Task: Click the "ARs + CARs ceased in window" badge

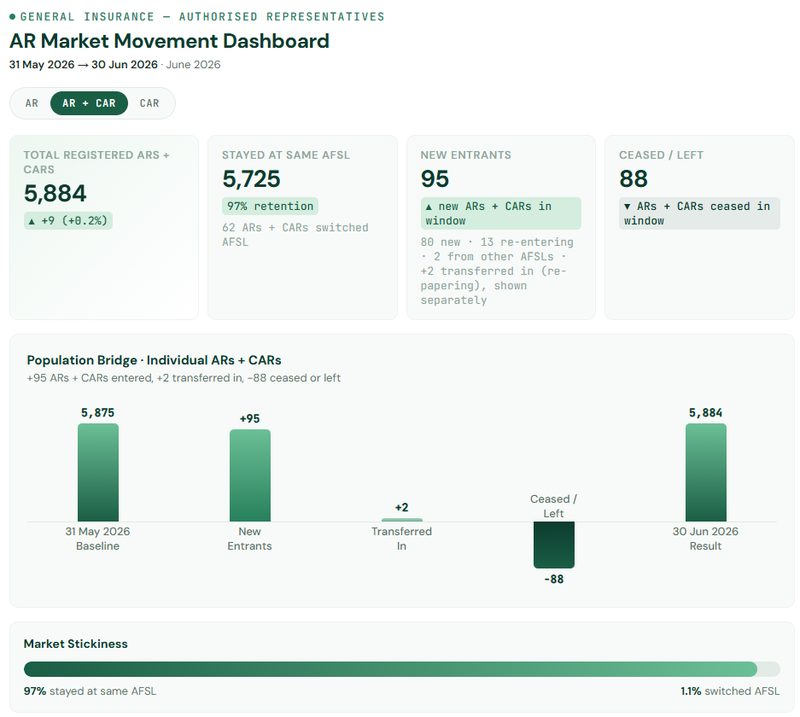Action: pos(699,213)
